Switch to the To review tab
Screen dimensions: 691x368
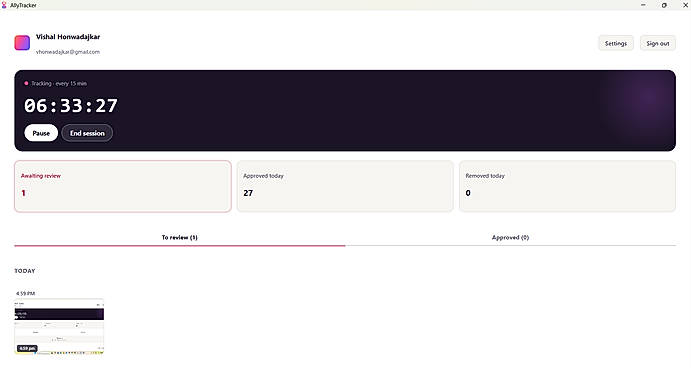tap(179, 238)
